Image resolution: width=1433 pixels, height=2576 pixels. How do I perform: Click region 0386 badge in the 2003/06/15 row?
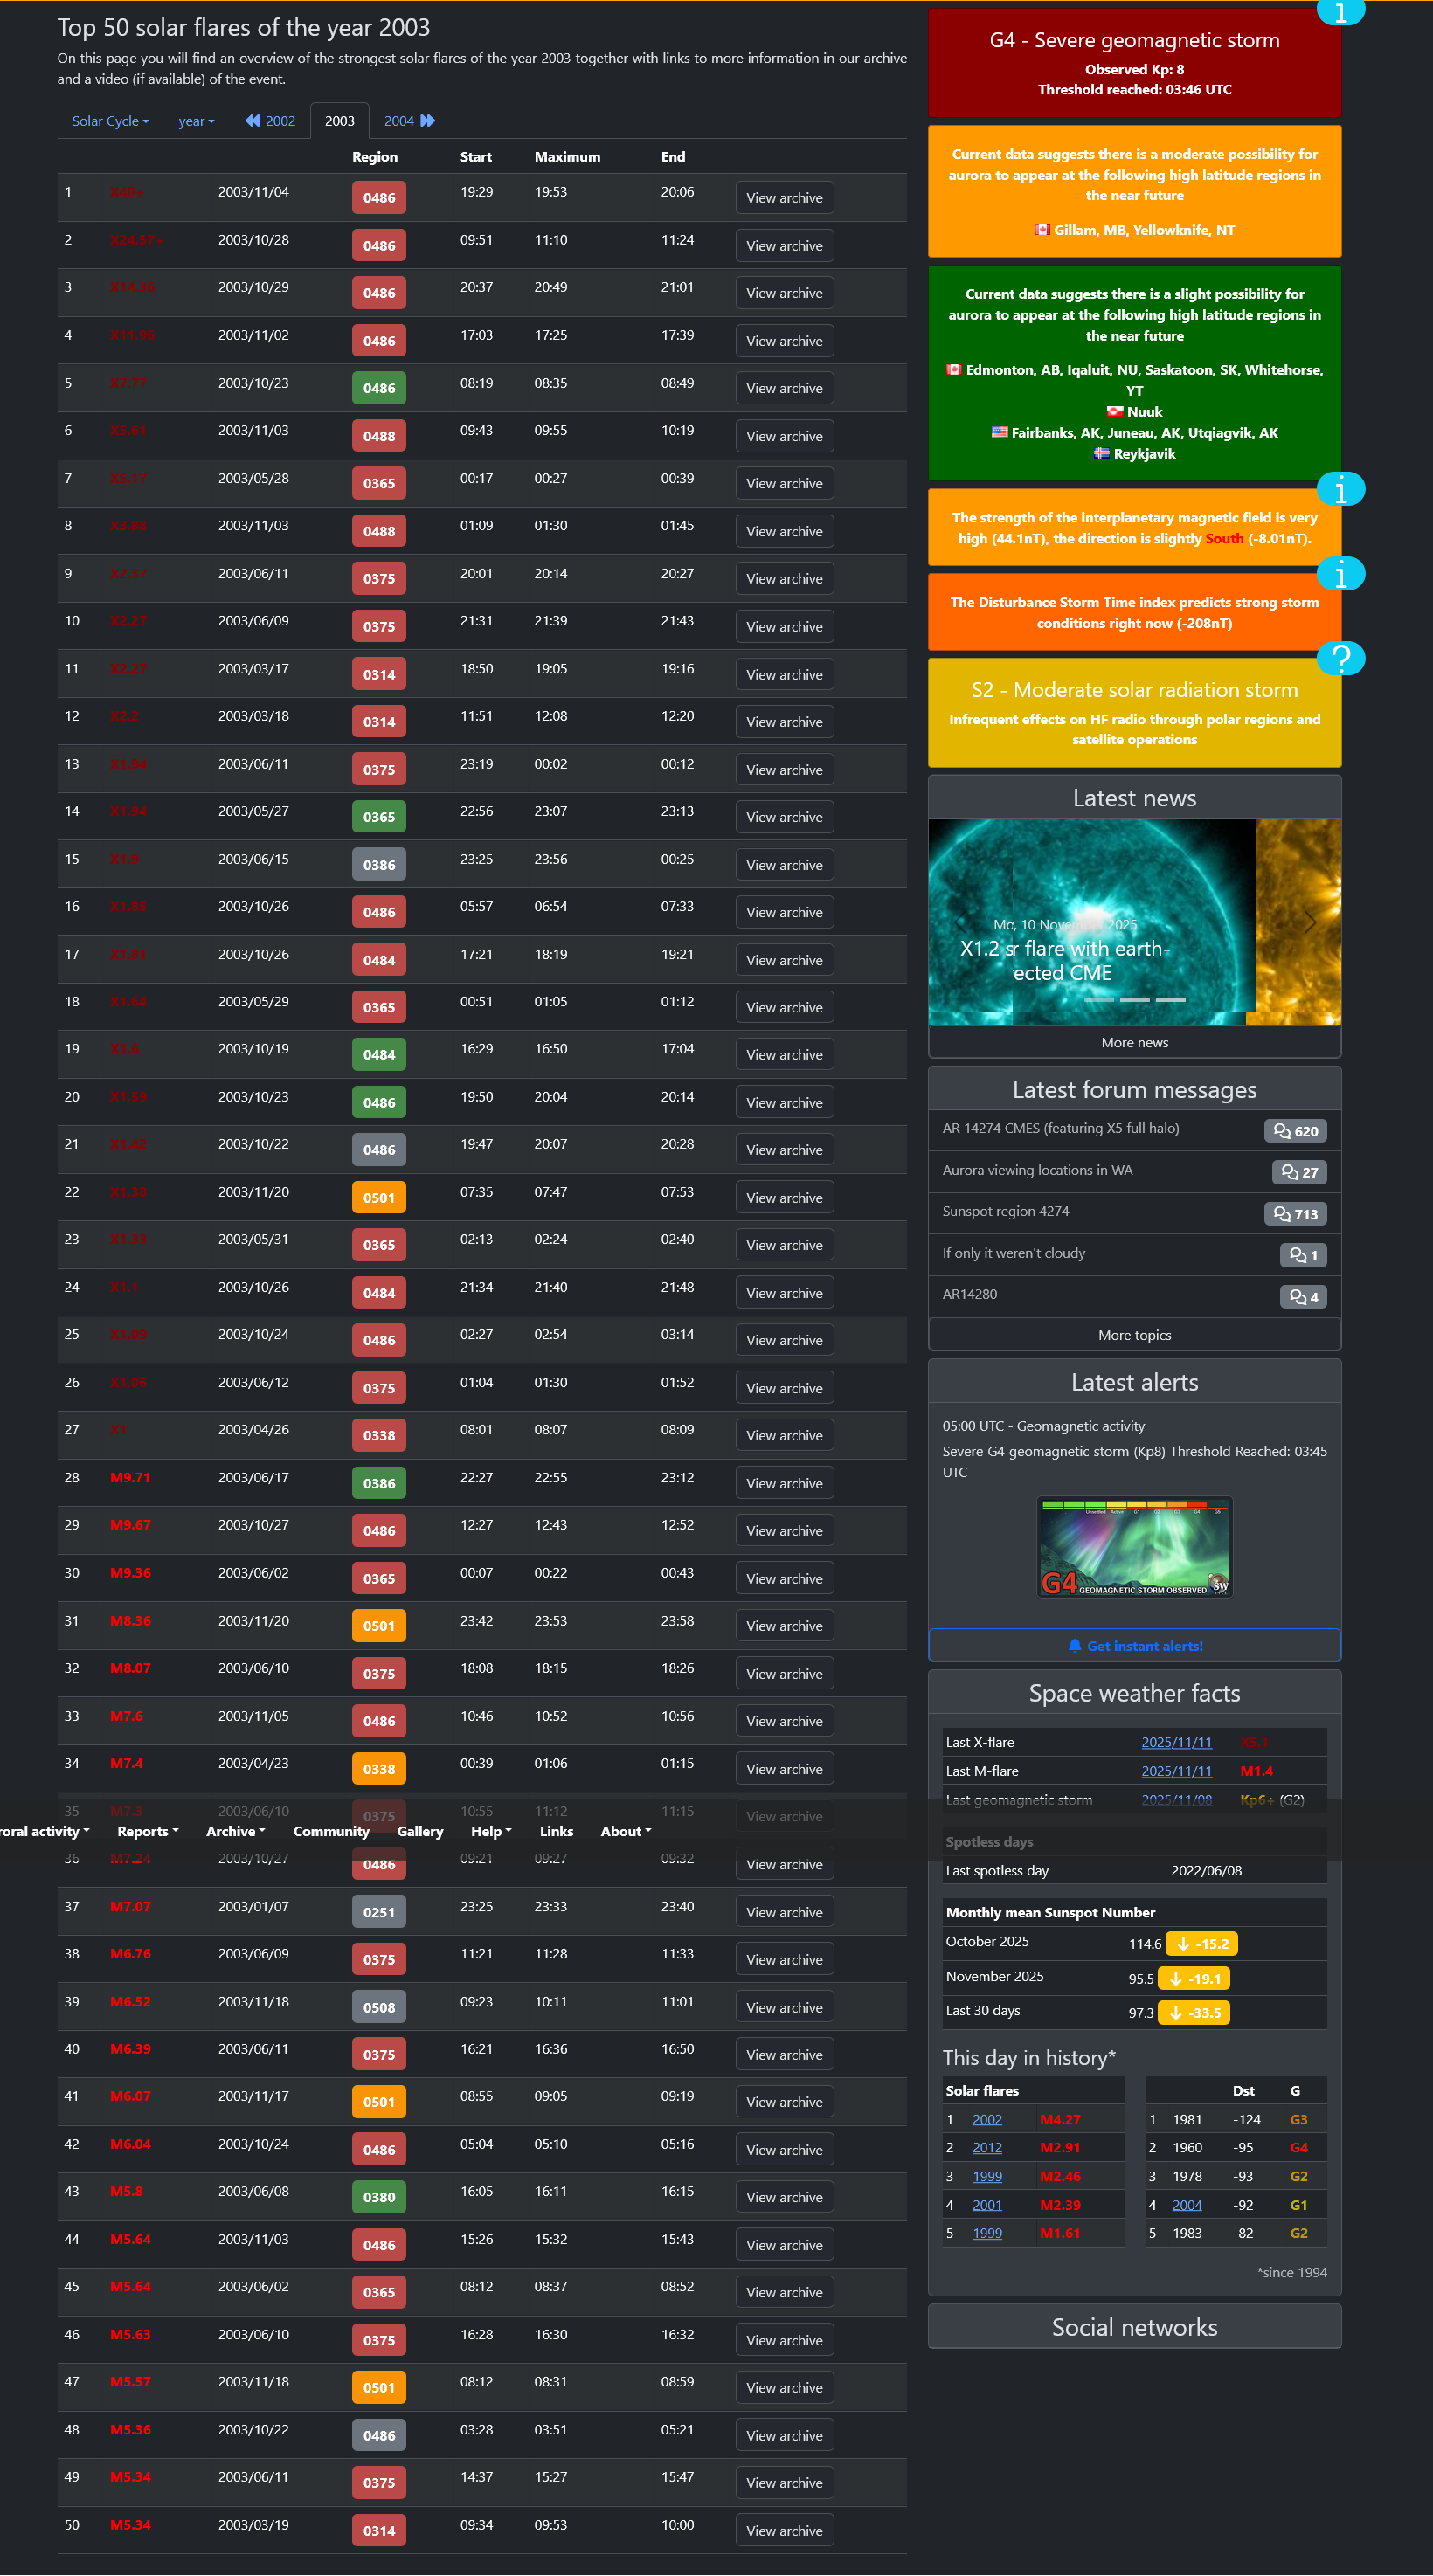[379, 865]
